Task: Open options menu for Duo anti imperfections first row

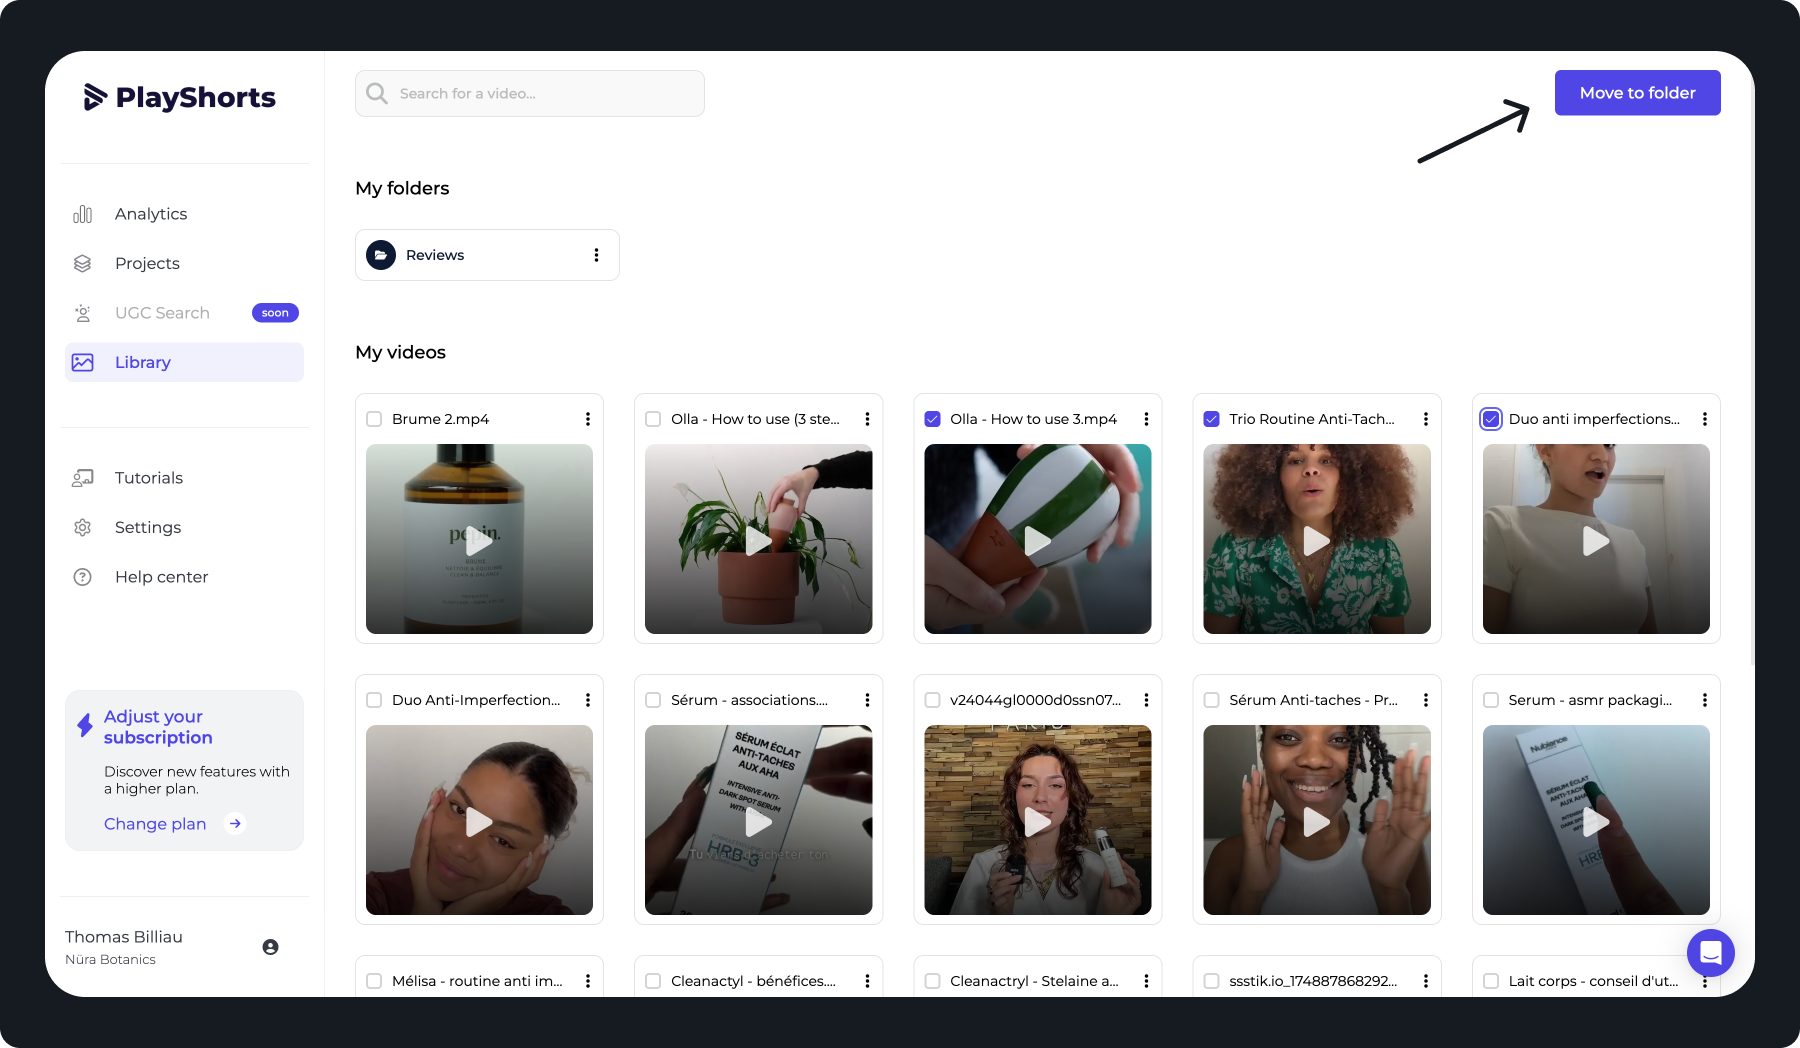Action: [1705, 419]
